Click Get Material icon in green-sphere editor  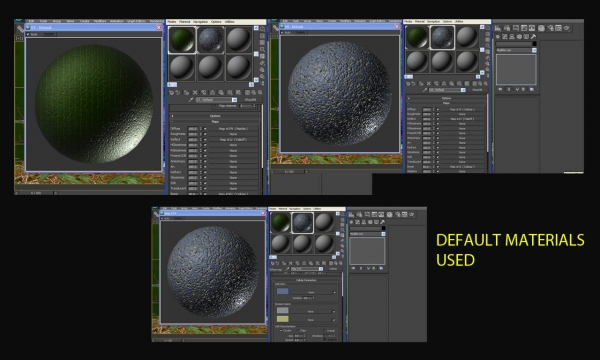point(171,93)
